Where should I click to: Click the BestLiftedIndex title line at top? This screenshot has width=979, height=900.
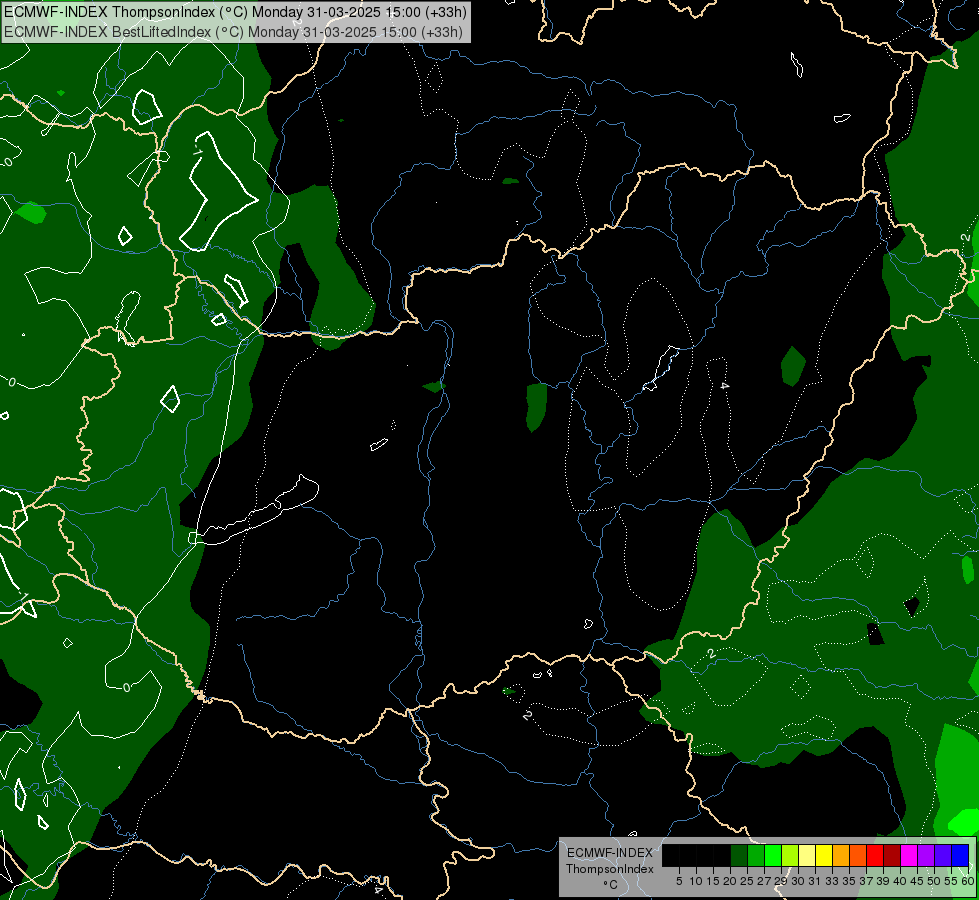(233, 31)
